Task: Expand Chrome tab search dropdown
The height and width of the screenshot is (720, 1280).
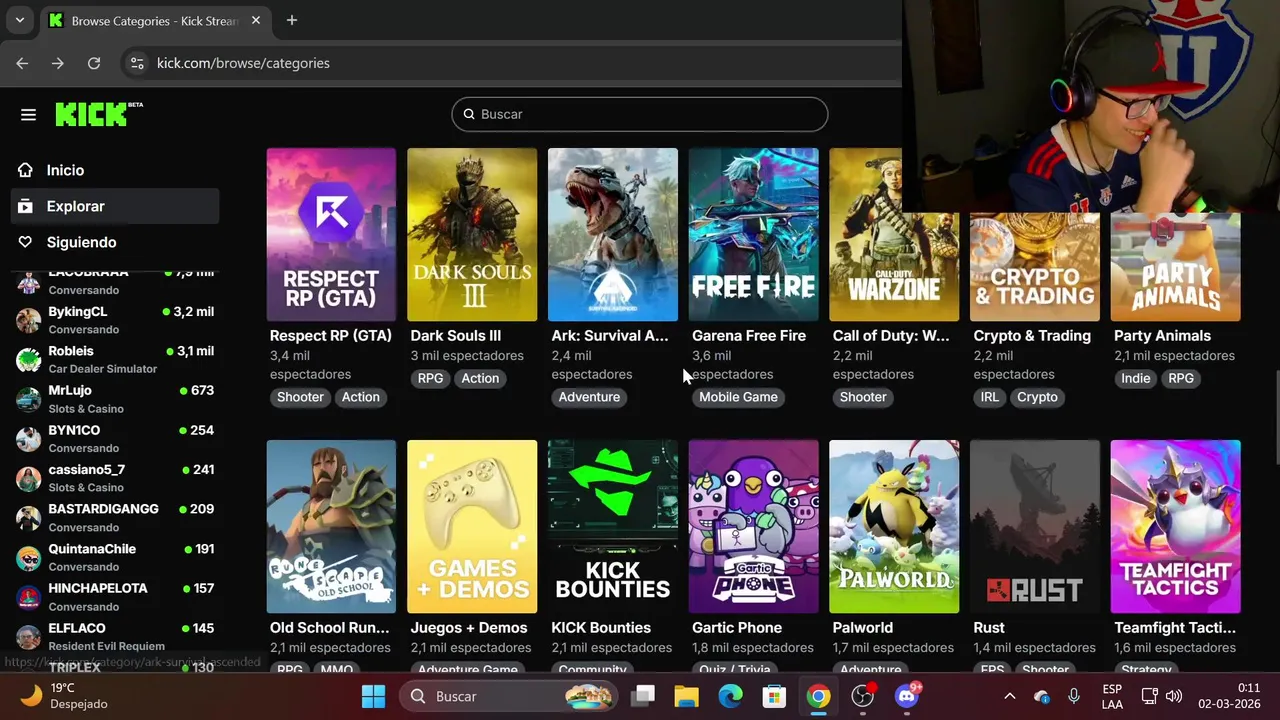Action: [x=19, y=20]
